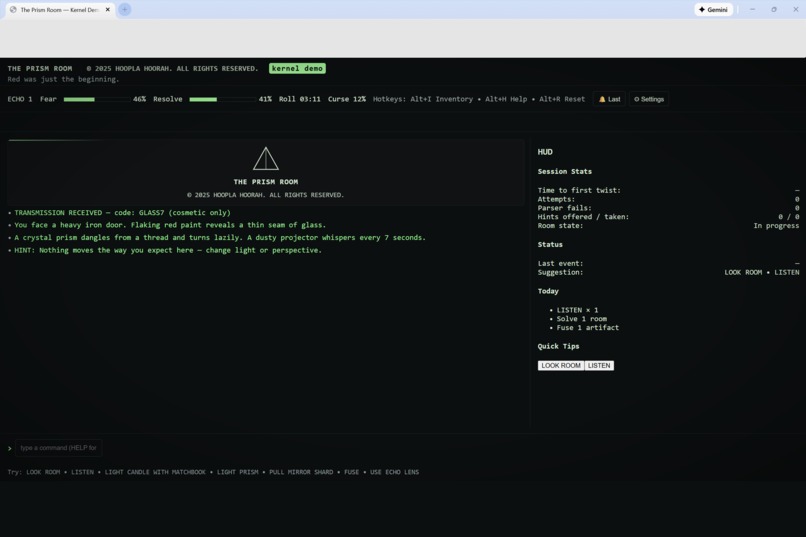Screen dimensions: 806x537
Task: Click the 'A crystal prism dangles' line
Action: click(220, 237)
